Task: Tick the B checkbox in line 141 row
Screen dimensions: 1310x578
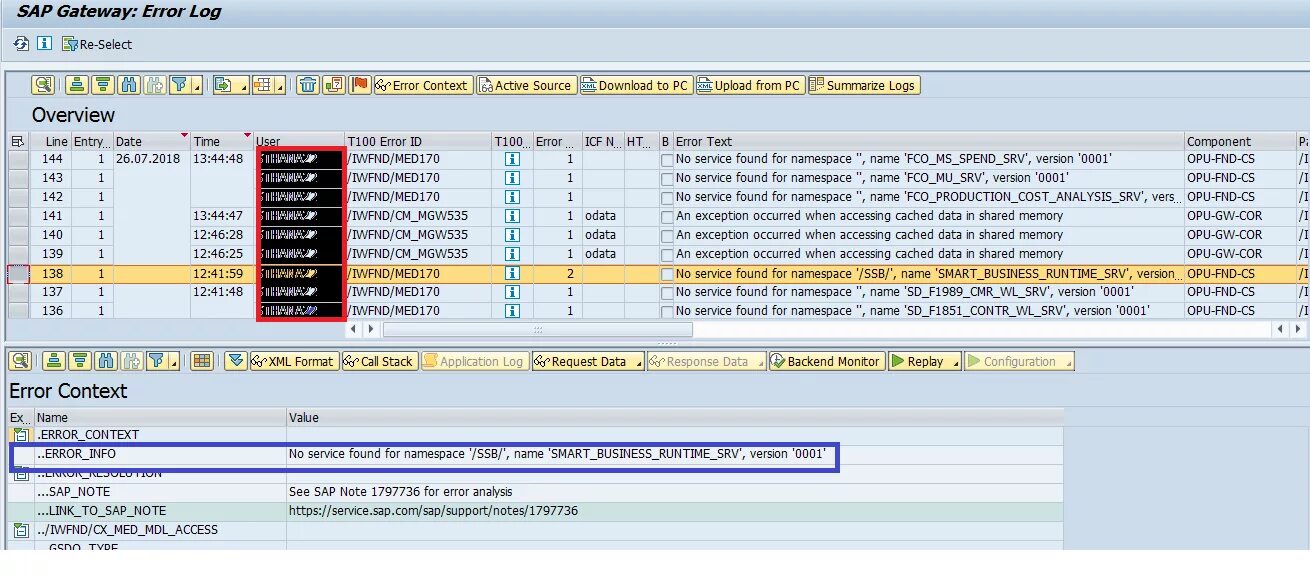Action: click(667, 216)
